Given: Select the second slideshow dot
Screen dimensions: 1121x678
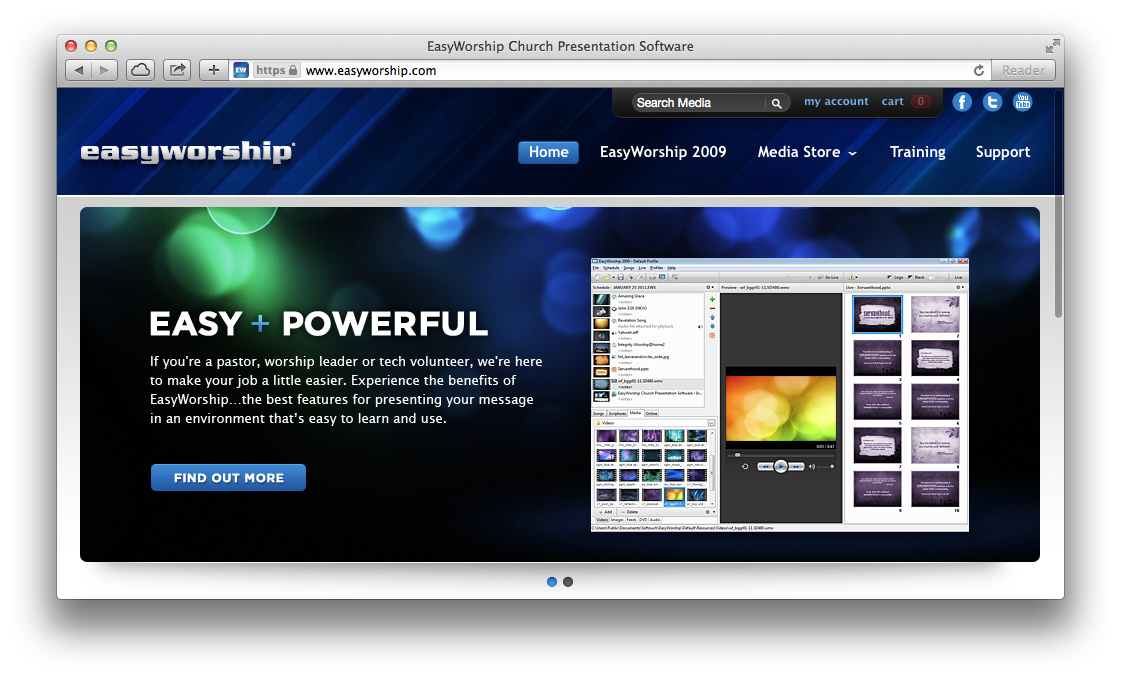Looking at the screenshot, I should (x=568, y=582).
